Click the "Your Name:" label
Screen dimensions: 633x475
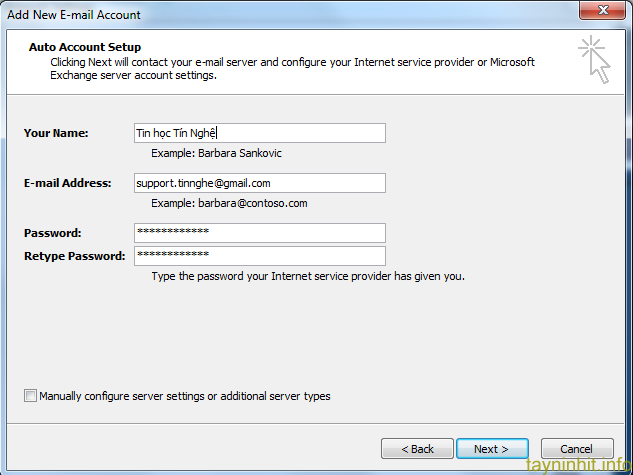click(56, 133)
